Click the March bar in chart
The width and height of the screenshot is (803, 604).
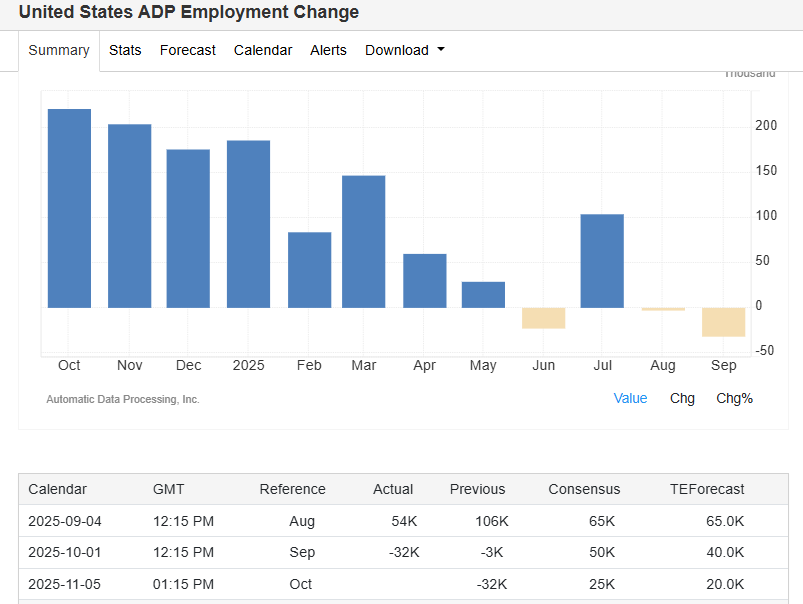coord(364,242)
